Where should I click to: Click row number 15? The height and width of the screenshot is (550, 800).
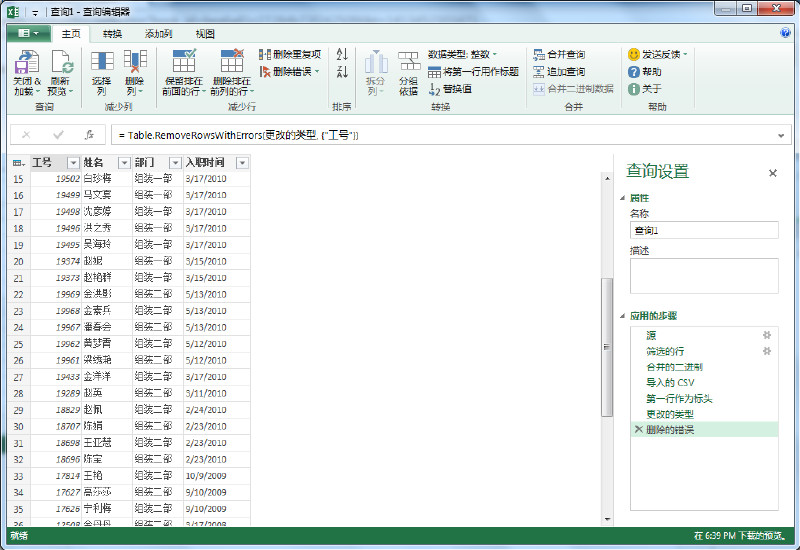18,179
